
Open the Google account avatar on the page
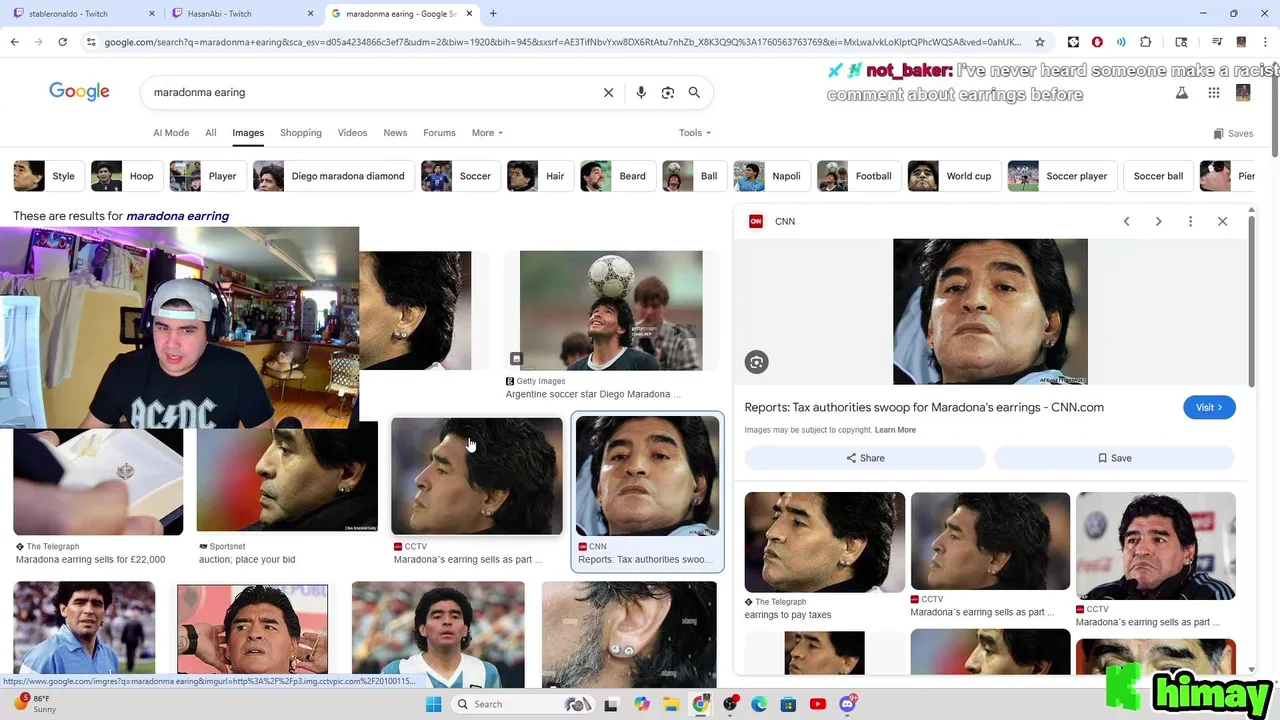click(x=1243, y=92)
